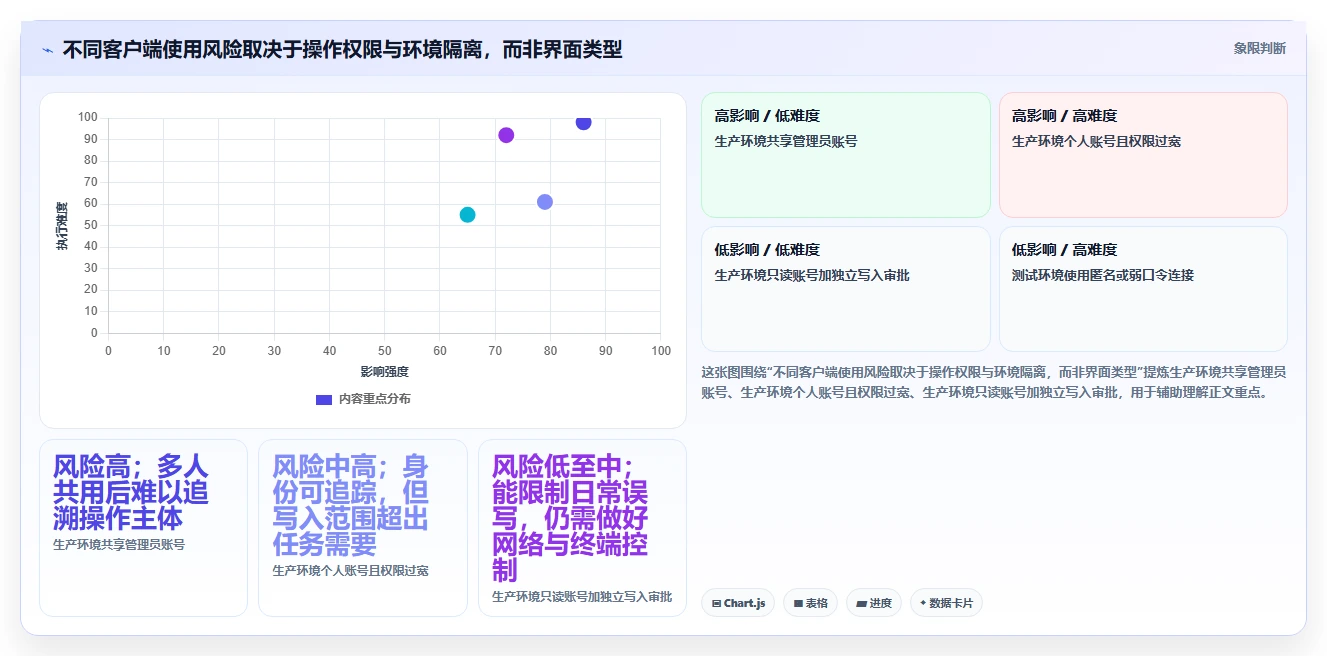Click the Chart.js chip
This screenshot has height=656, width=1327.
click(x=738, y=603)
